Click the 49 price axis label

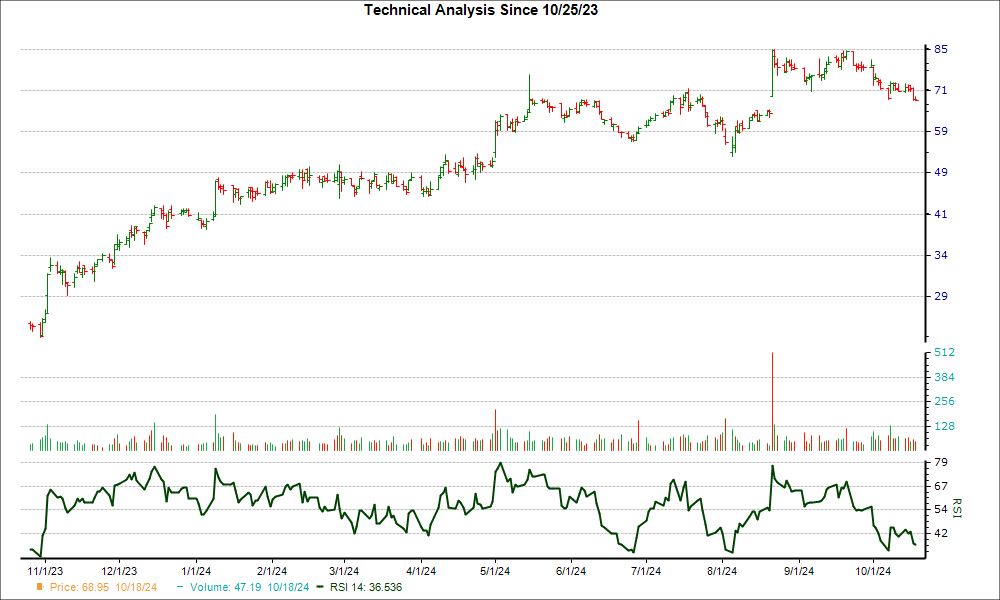click(x=941, y=172)
